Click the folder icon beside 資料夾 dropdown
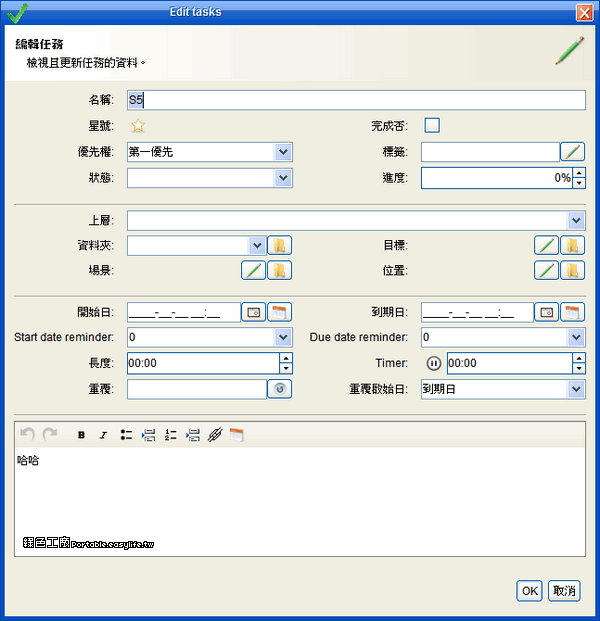This screenshot has height=621, width=600. [x=280, y=246]
